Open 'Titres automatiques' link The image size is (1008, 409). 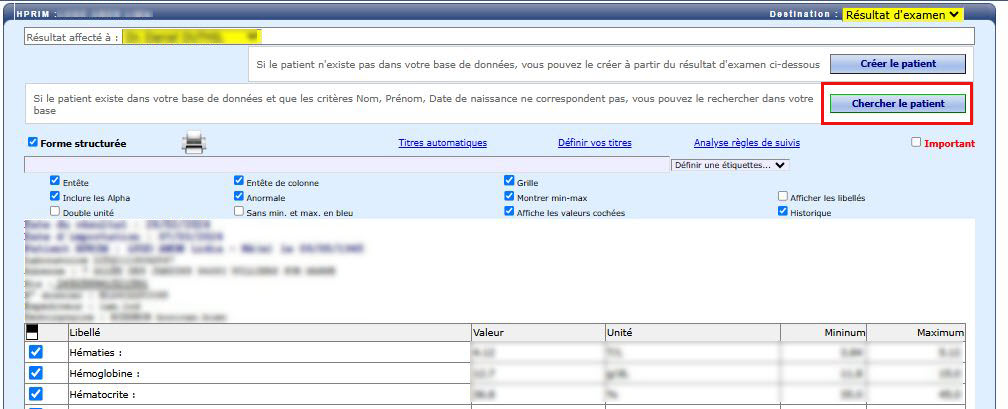pyautogui.click(x=442, y=143)
